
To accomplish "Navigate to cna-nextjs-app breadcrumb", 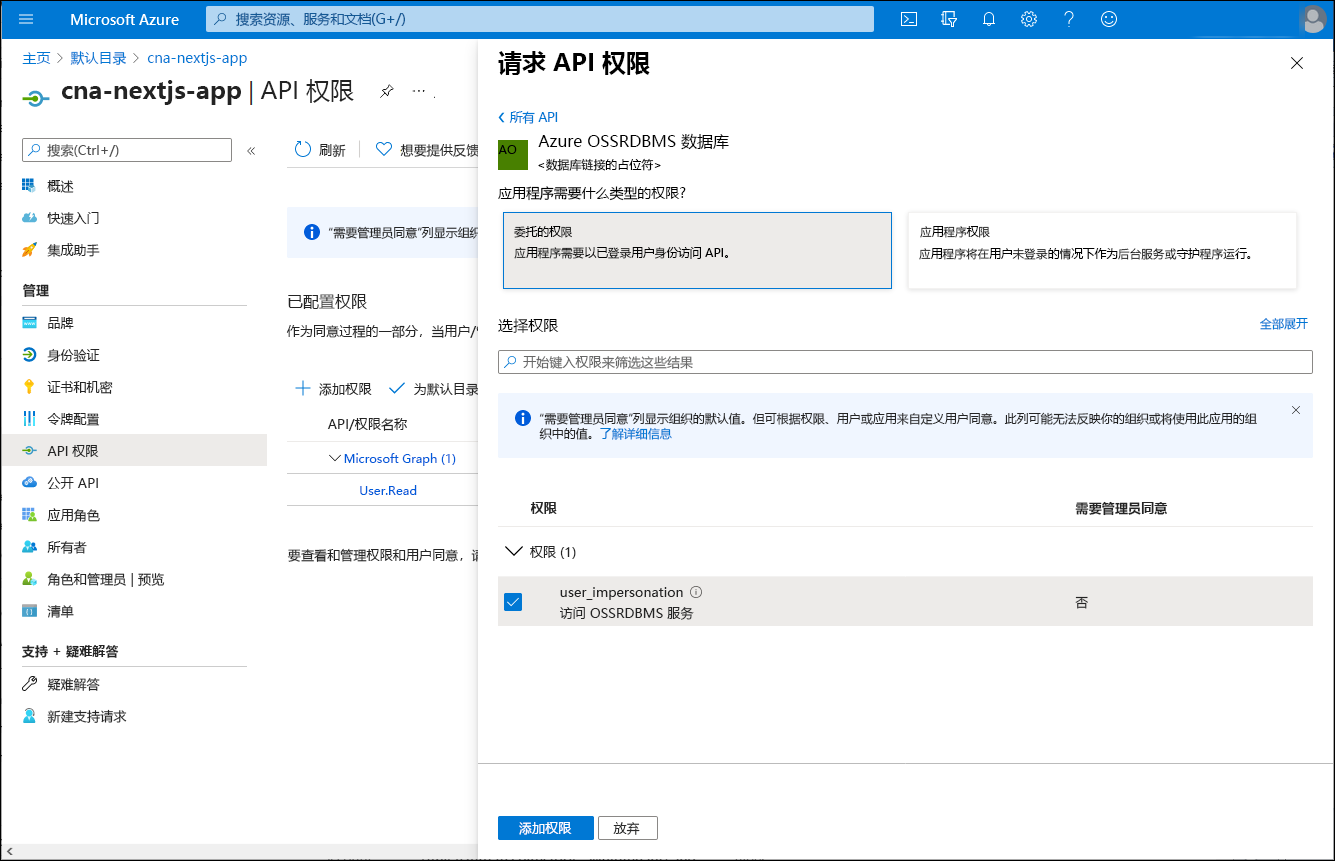I will pos(197,58).
